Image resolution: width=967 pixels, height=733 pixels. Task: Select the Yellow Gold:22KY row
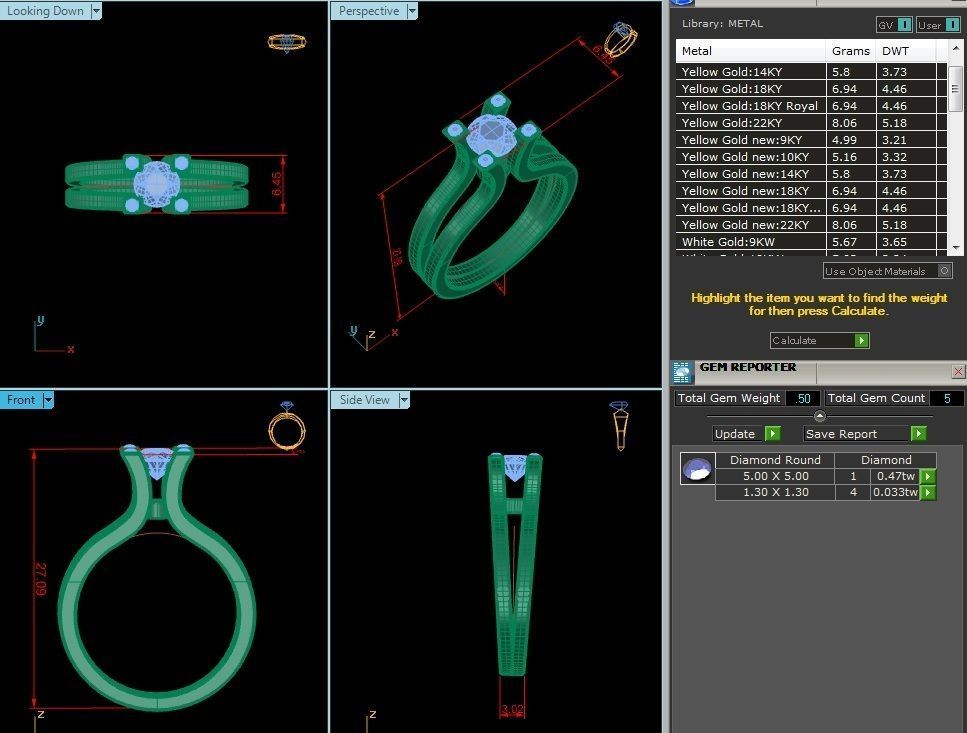(x=811, y=123)
